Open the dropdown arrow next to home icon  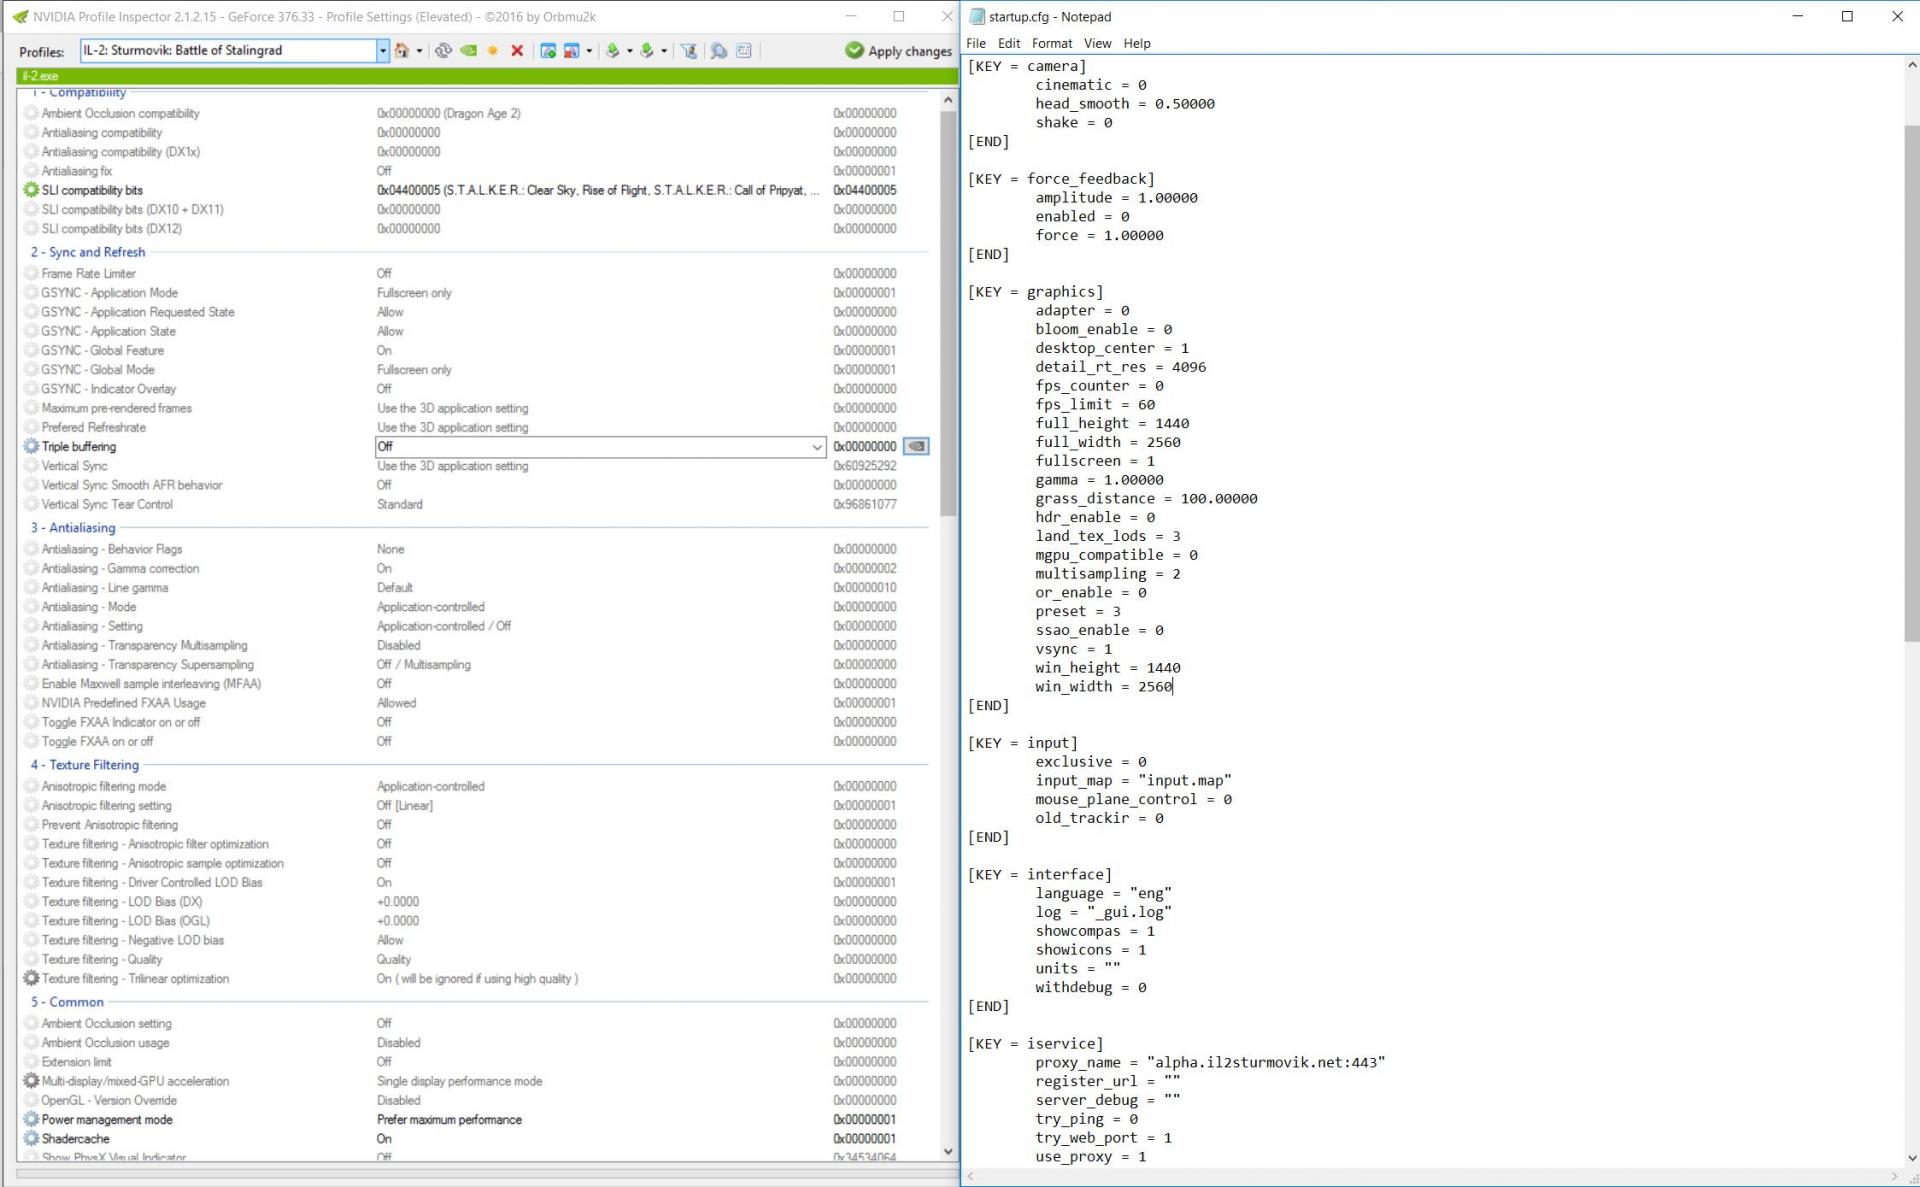click(419, 51)
